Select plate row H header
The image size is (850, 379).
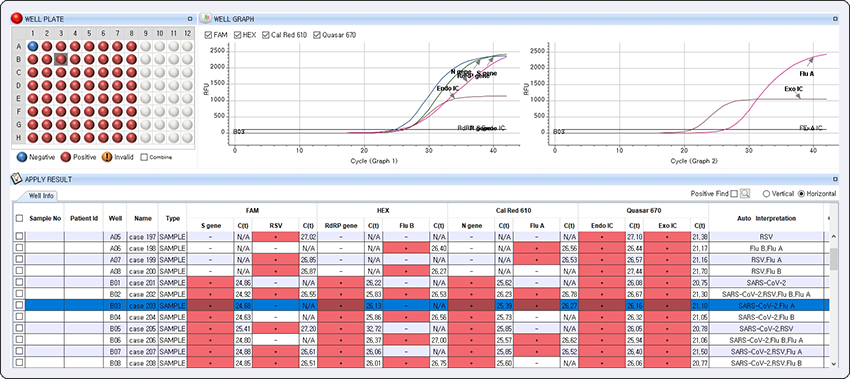19,138
